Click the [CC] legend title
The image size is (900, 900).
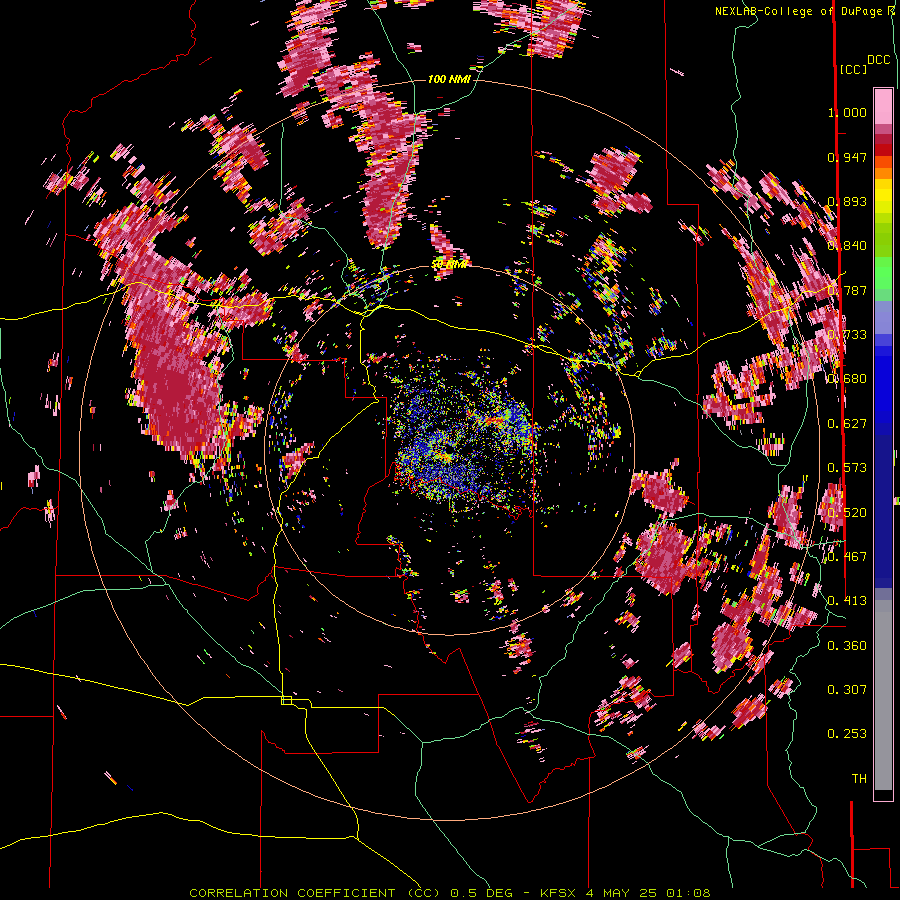tap(853, 69)
